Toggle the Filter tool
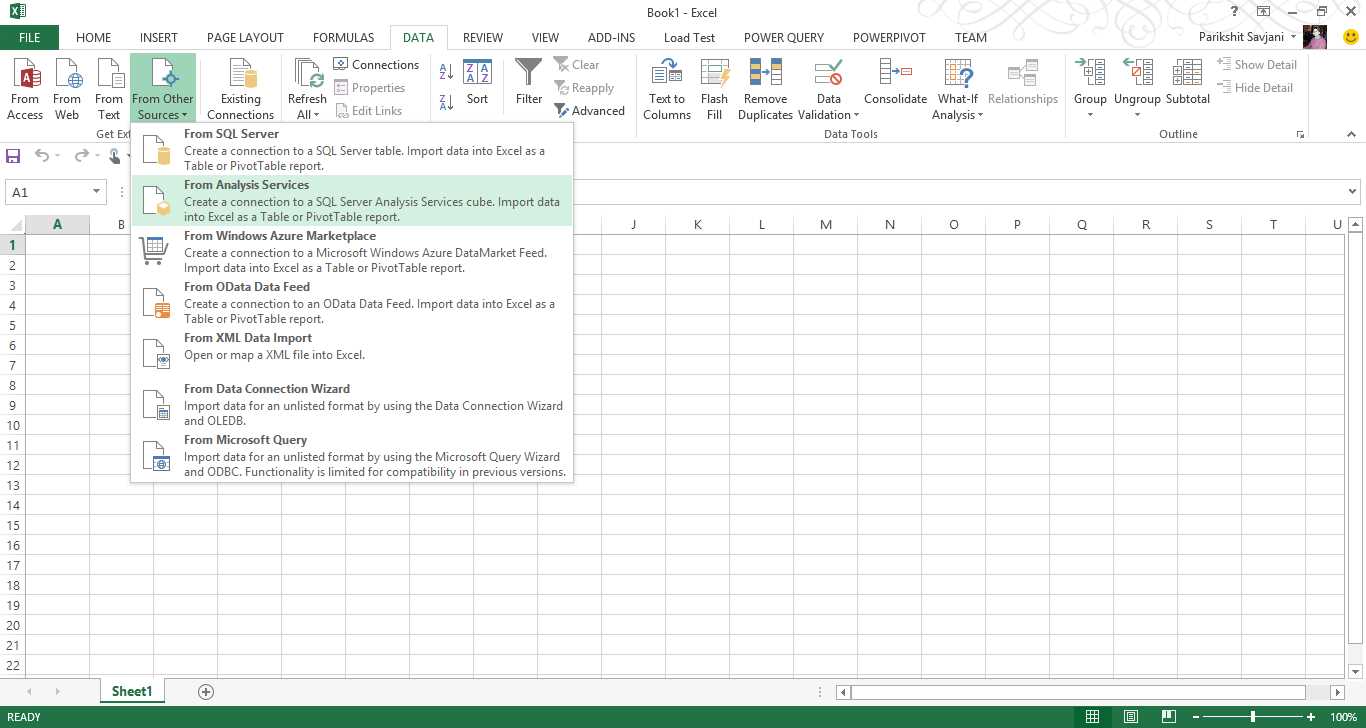The width and height of the screenshot is (1366, 728). (x=528, y=88)
